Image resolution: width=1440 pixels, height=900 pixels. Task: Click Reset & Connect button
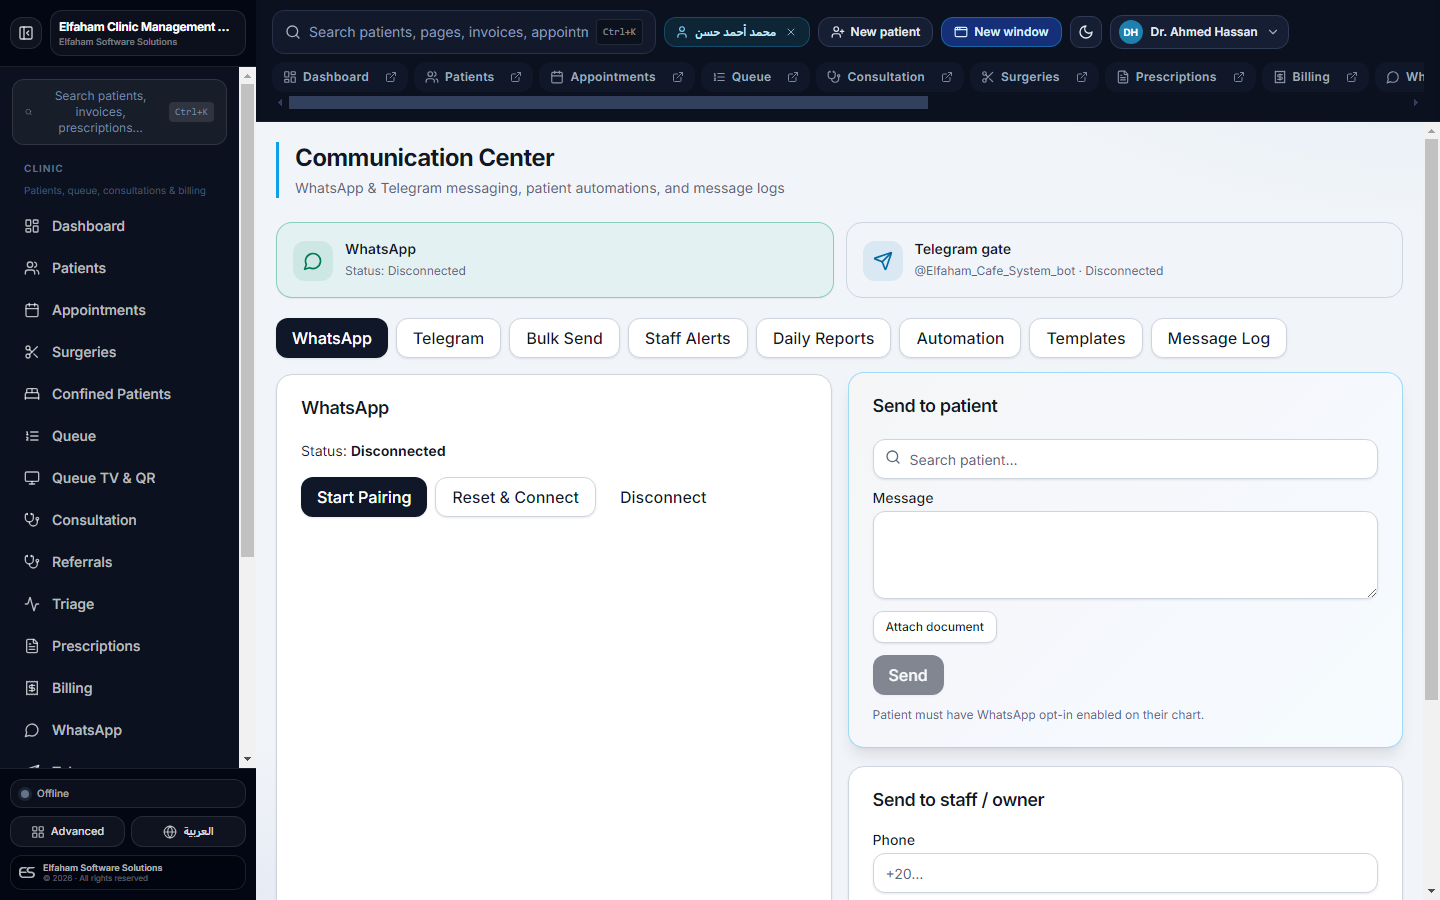click(515, 497)
